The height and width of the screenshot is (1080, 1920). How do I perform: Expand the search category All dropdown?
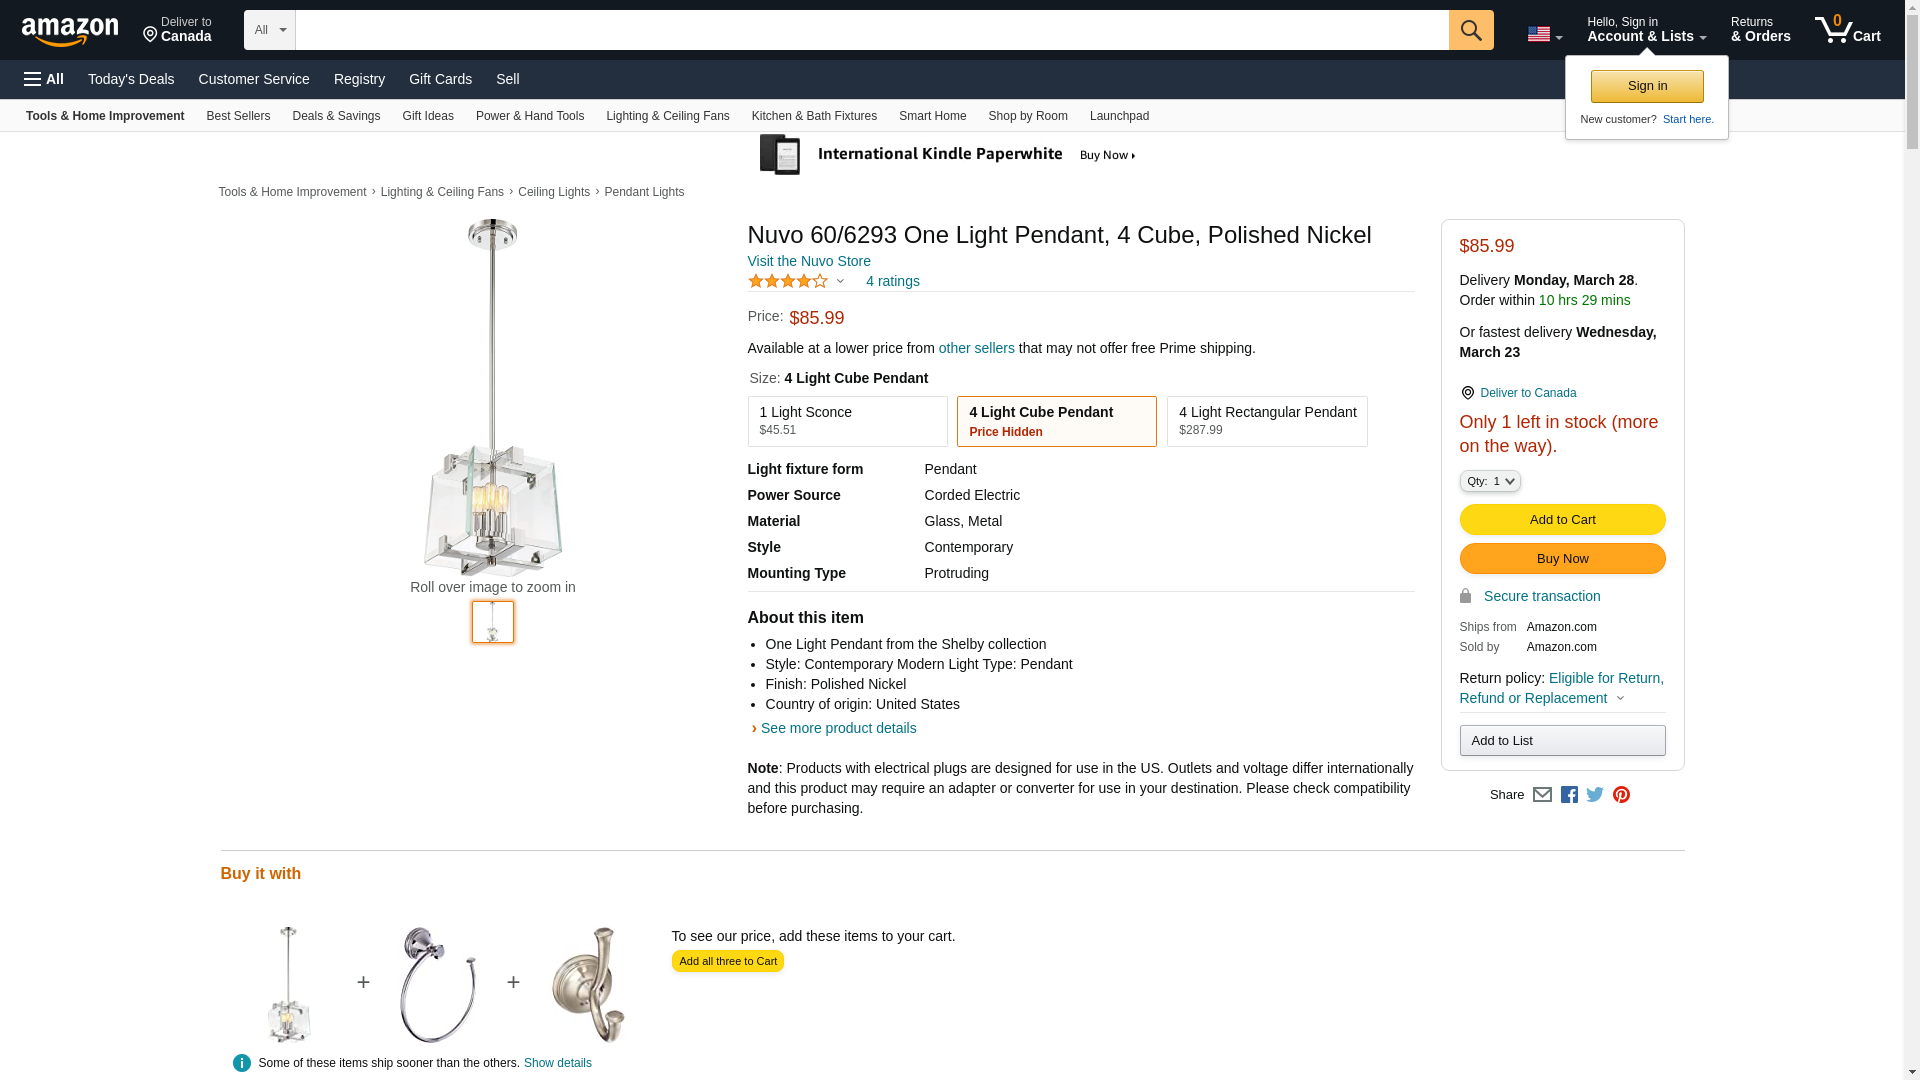269,30
